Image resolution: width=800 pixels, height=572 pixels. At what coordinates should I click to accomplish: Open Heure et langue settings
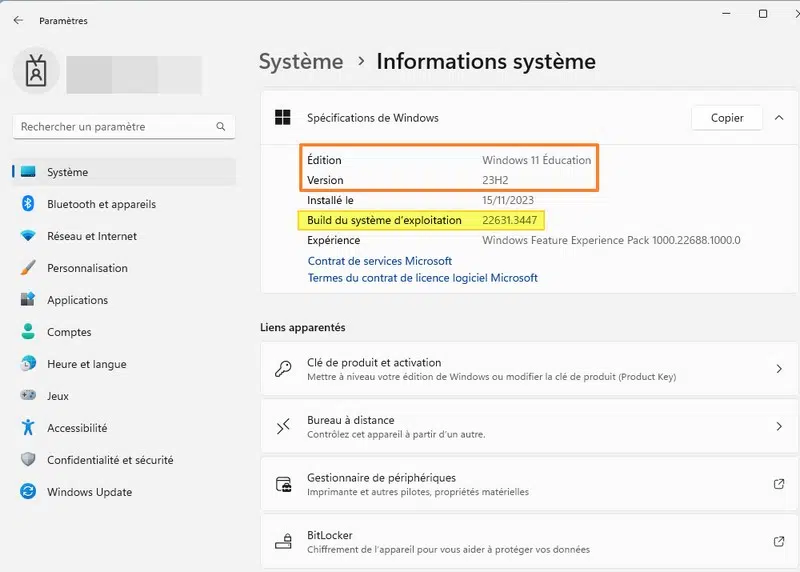[86, 364]
